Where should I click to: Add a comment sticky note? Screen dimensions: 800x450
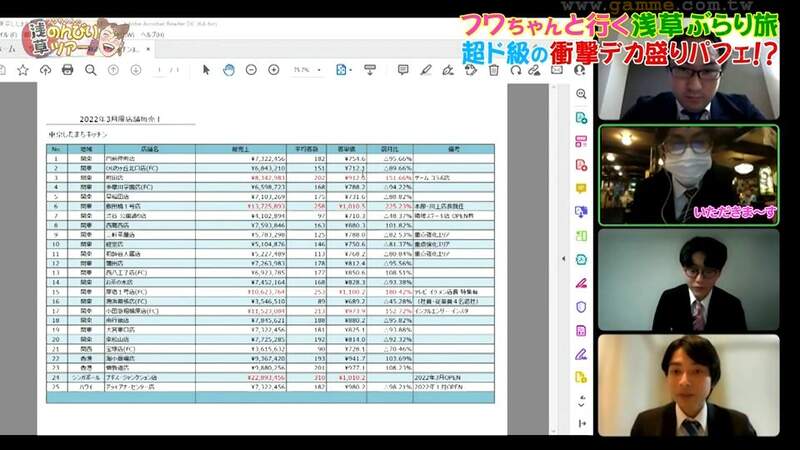[403, 70]
